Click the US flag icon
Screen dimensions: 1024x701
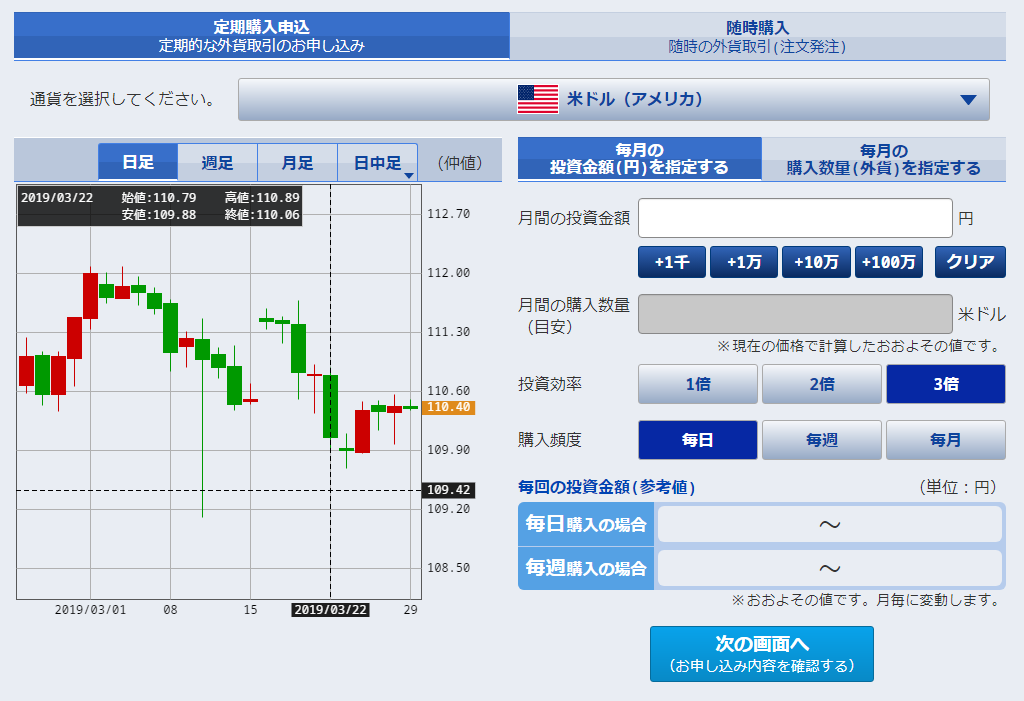[x=537, y=99]
